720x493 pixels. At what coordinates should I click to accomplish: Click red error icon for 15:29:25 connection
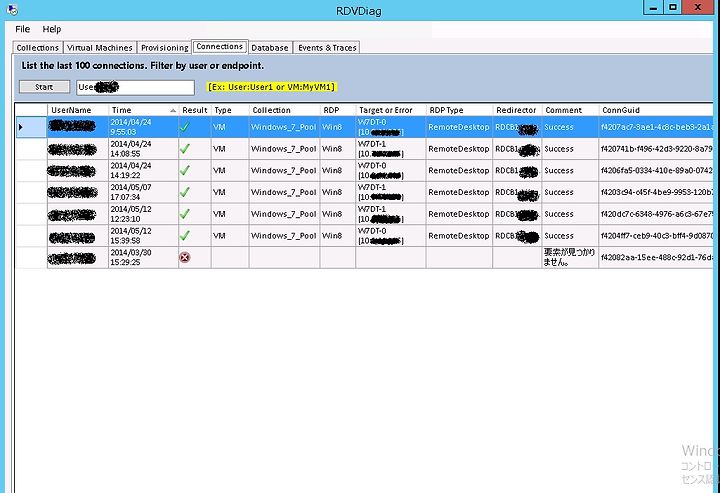(185, 258)
